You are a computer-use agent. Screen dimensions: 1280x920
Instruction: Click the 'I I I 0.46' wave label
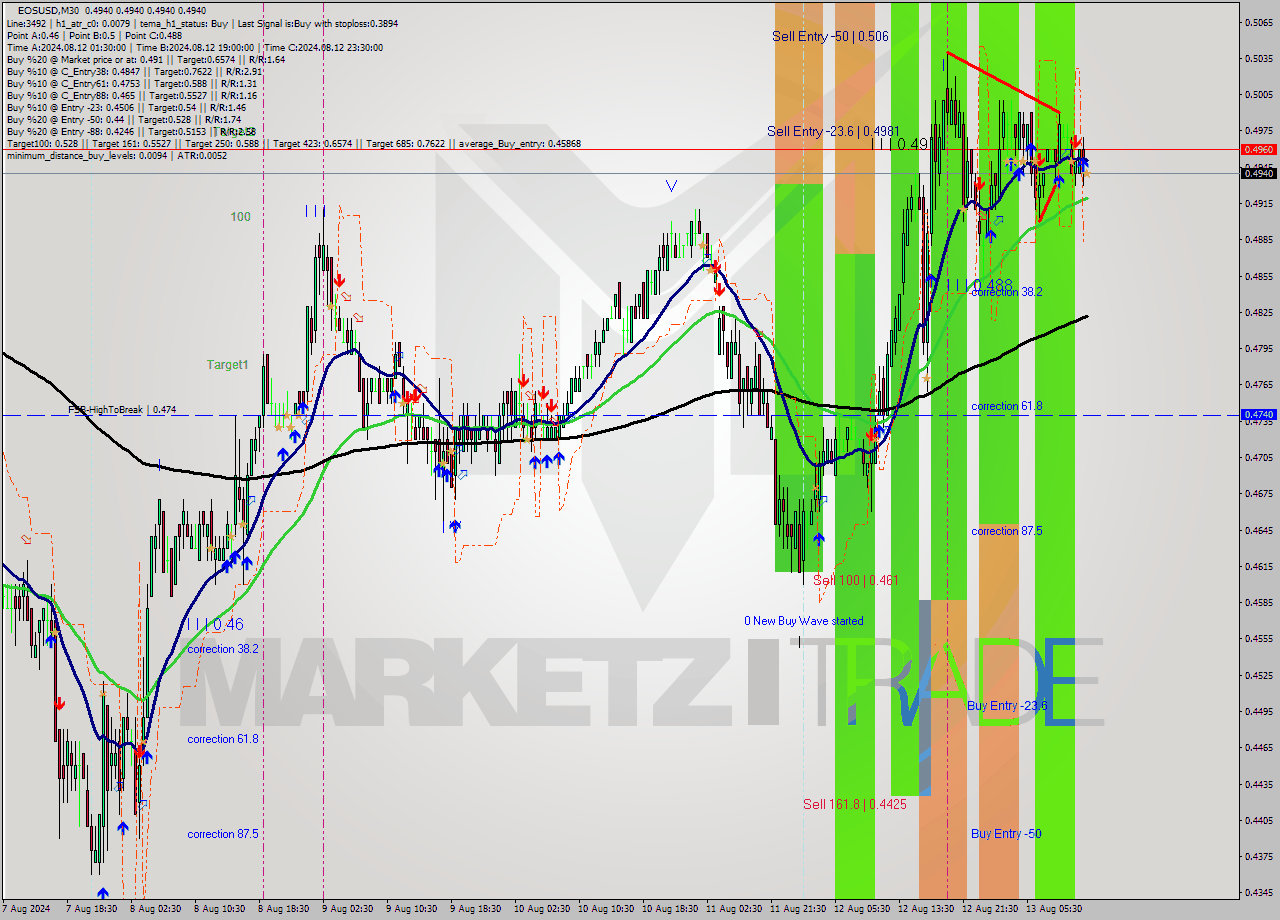pyautogui.click(x=214, y=624)
